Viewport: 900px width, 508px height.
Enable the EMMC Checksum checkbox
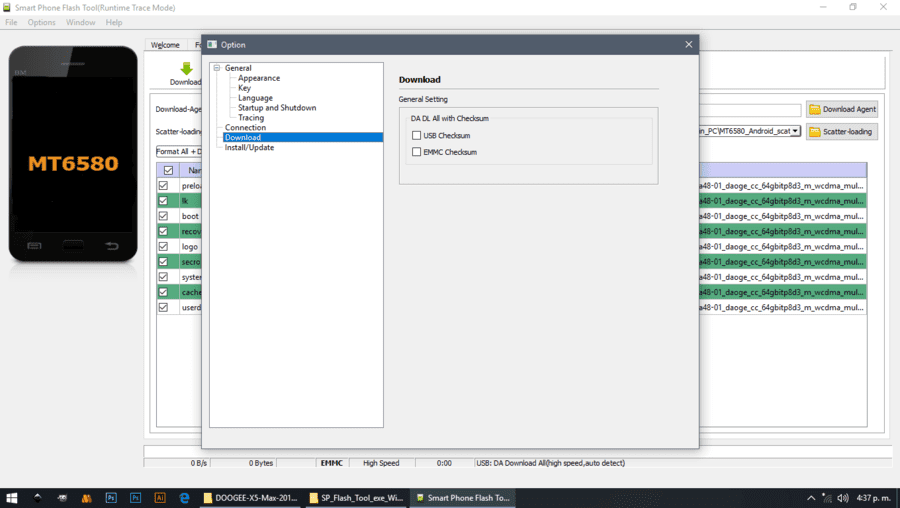point(416,152)
